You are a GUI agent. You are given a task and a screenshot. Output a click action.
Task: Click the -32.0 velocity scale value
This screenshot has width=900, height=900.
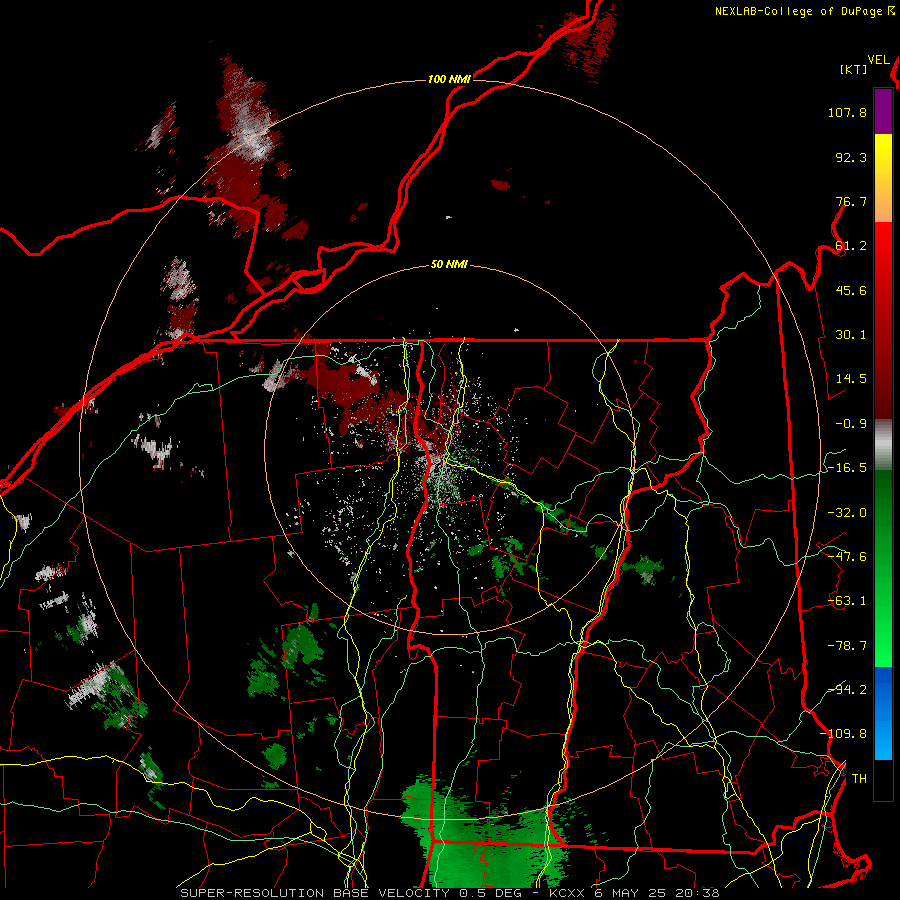tap(847, 513)
